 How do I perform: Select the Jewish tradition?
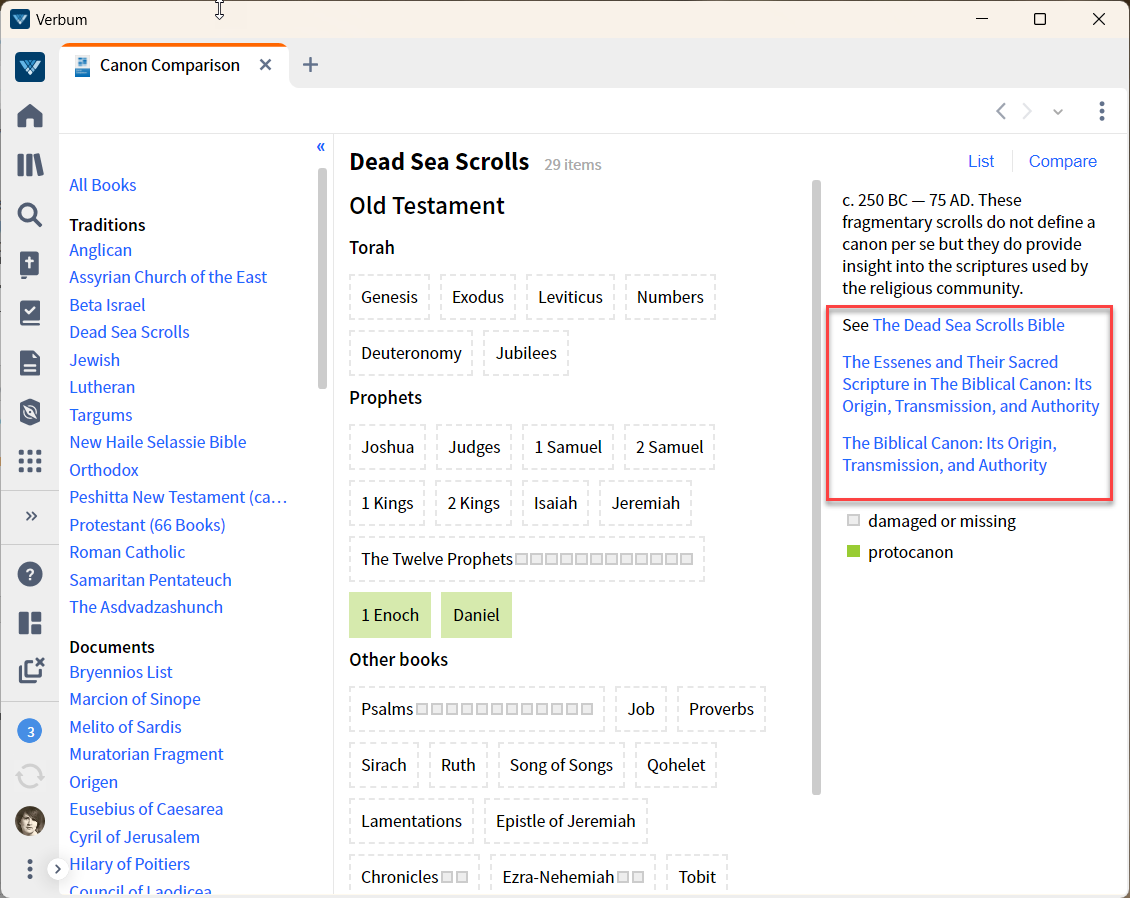click(x=94, y=360)
